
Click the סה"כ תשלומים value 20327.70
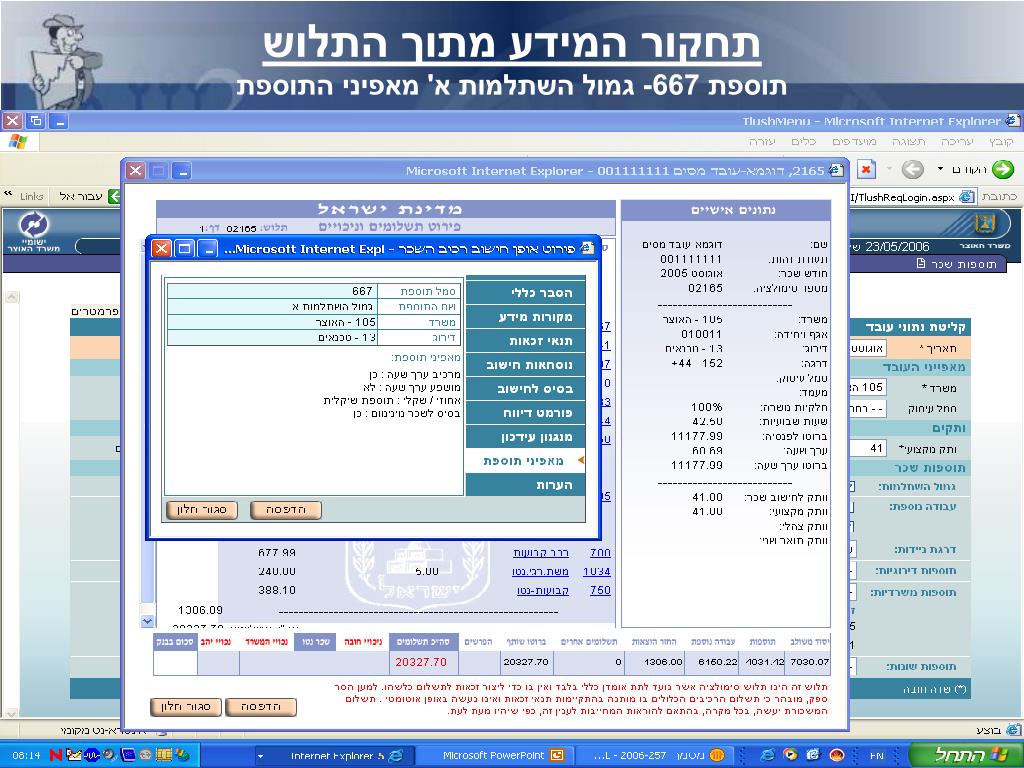pyautogui.click(x=421, y=662)
